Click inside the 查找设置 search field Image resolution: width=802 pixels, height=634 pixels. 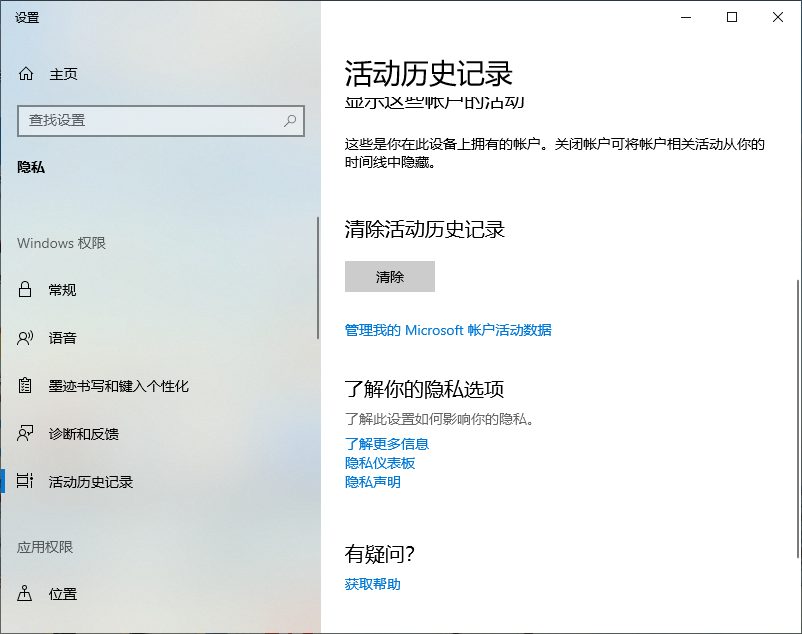[150, 121]
